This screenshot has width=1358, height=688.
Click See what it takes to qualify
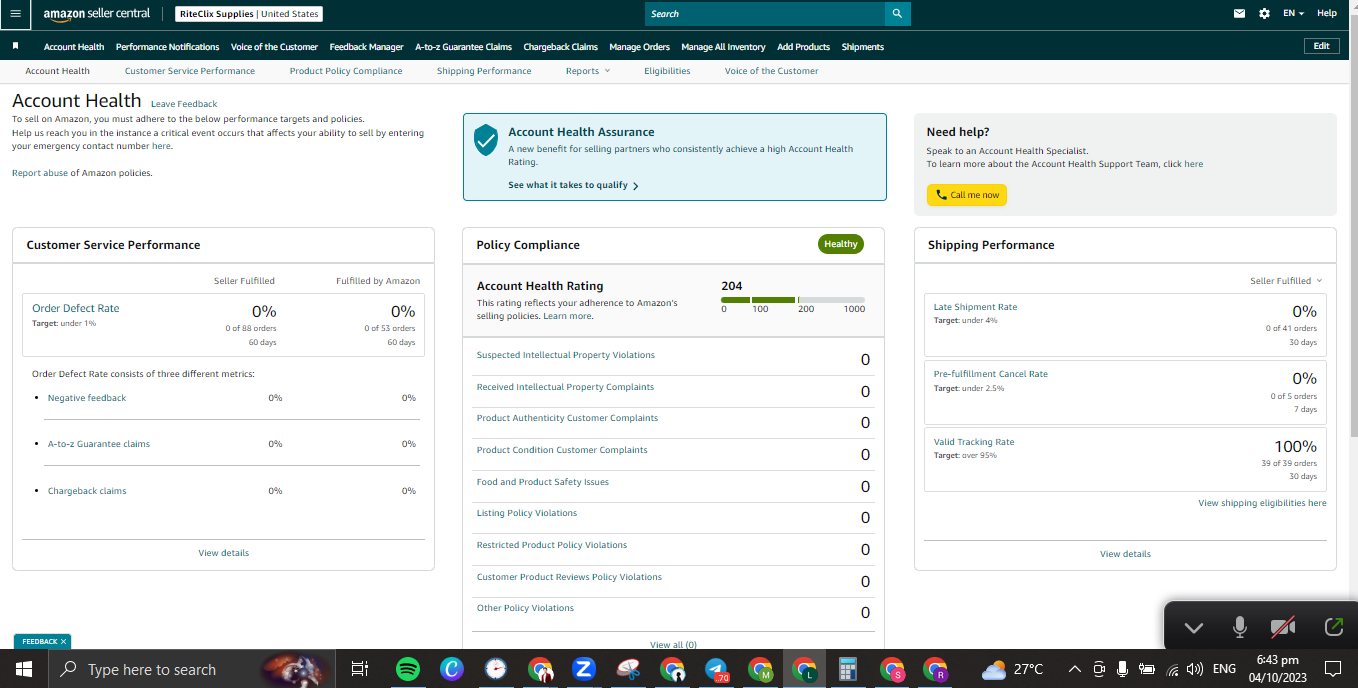(573, 185)
